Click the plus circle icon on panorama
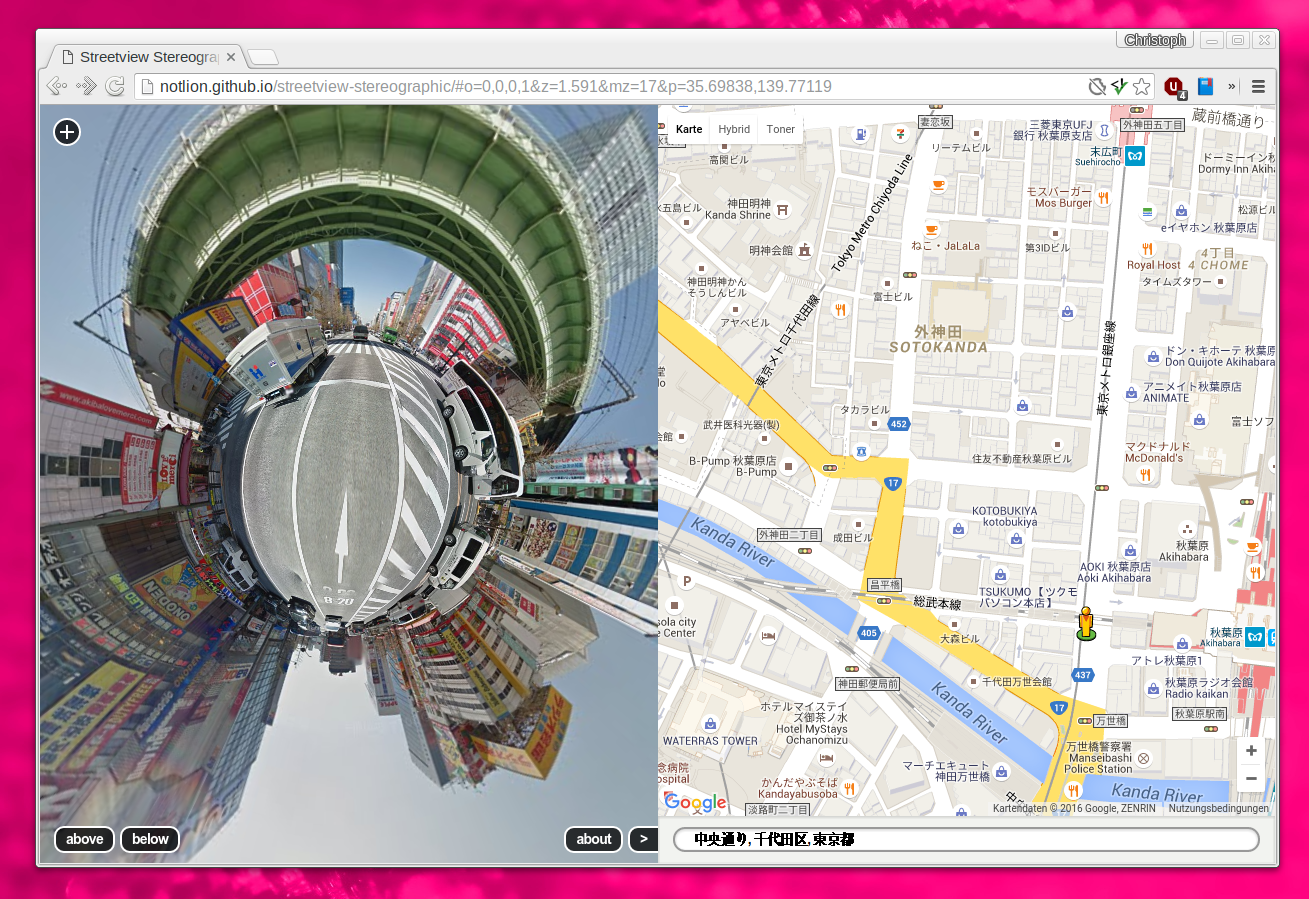This screenshot has width=1309, height=899. coord(67,132)
